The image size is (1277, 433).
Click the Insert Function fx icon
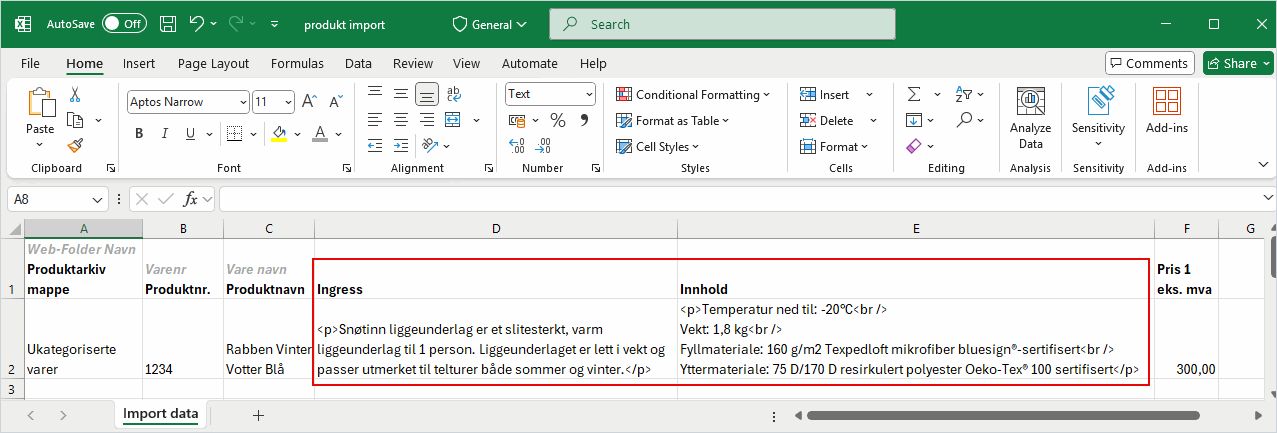point(190,199)
